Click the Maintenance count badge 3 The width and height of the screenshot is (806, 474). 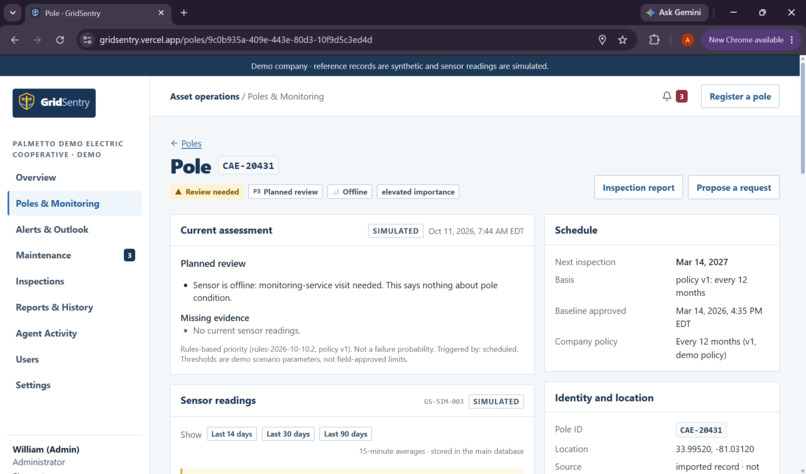coord(129,255)
